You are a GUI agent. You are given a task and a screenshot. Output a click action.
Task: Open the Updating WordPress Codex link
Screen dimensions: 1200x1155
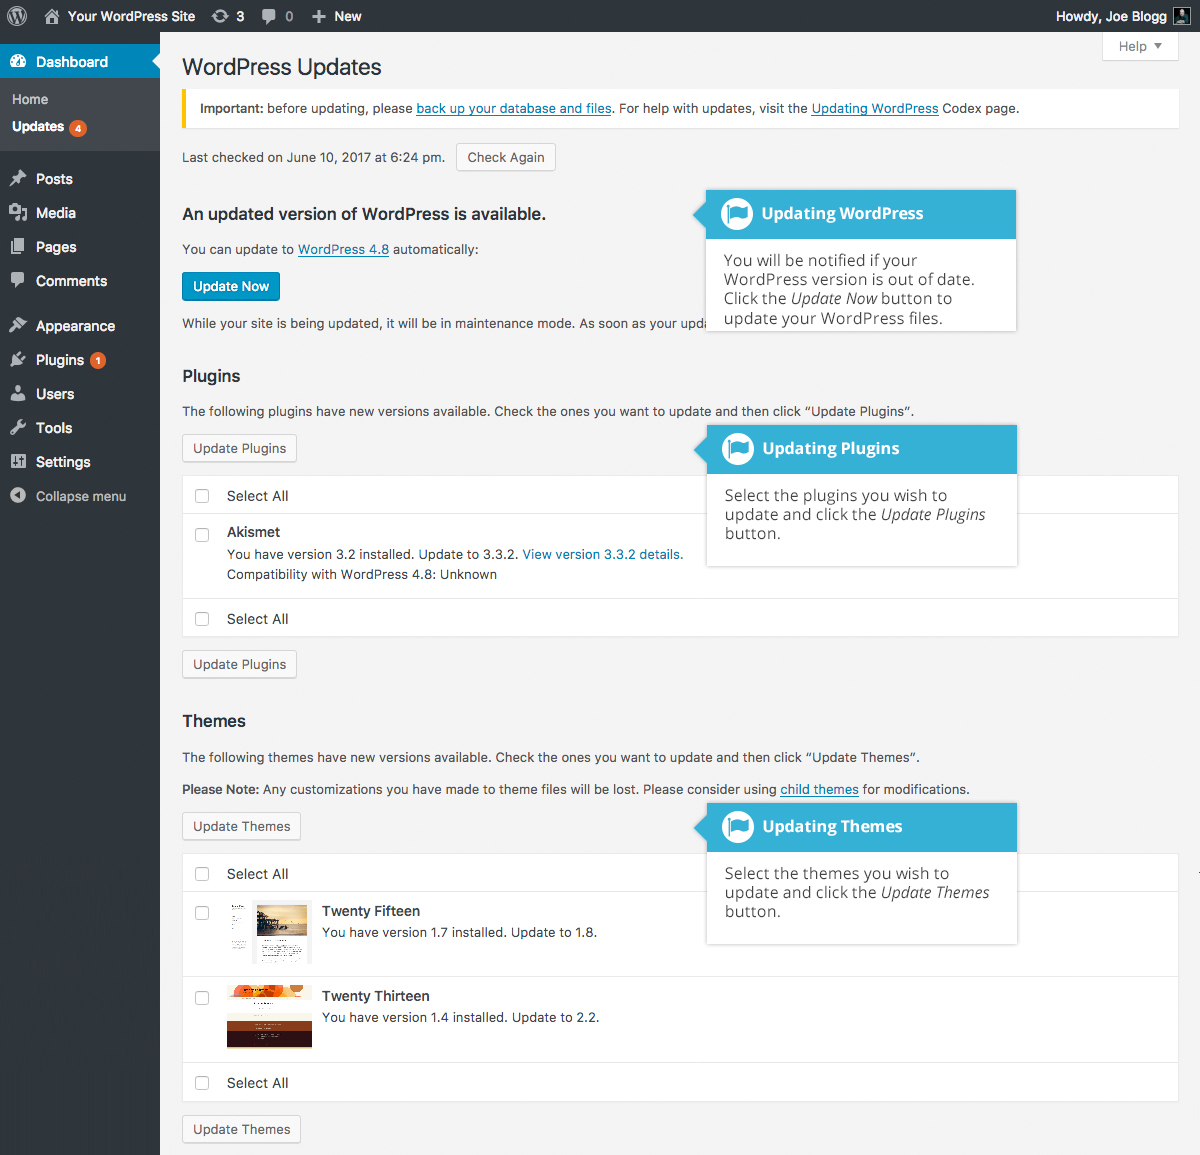875,108
